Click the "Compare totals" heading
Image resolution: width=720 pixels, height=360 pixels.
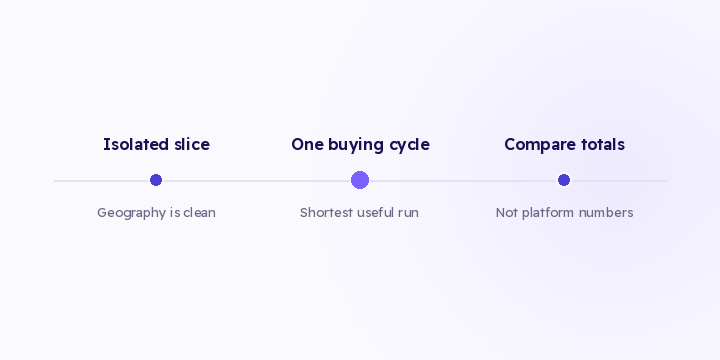(564, 145)
